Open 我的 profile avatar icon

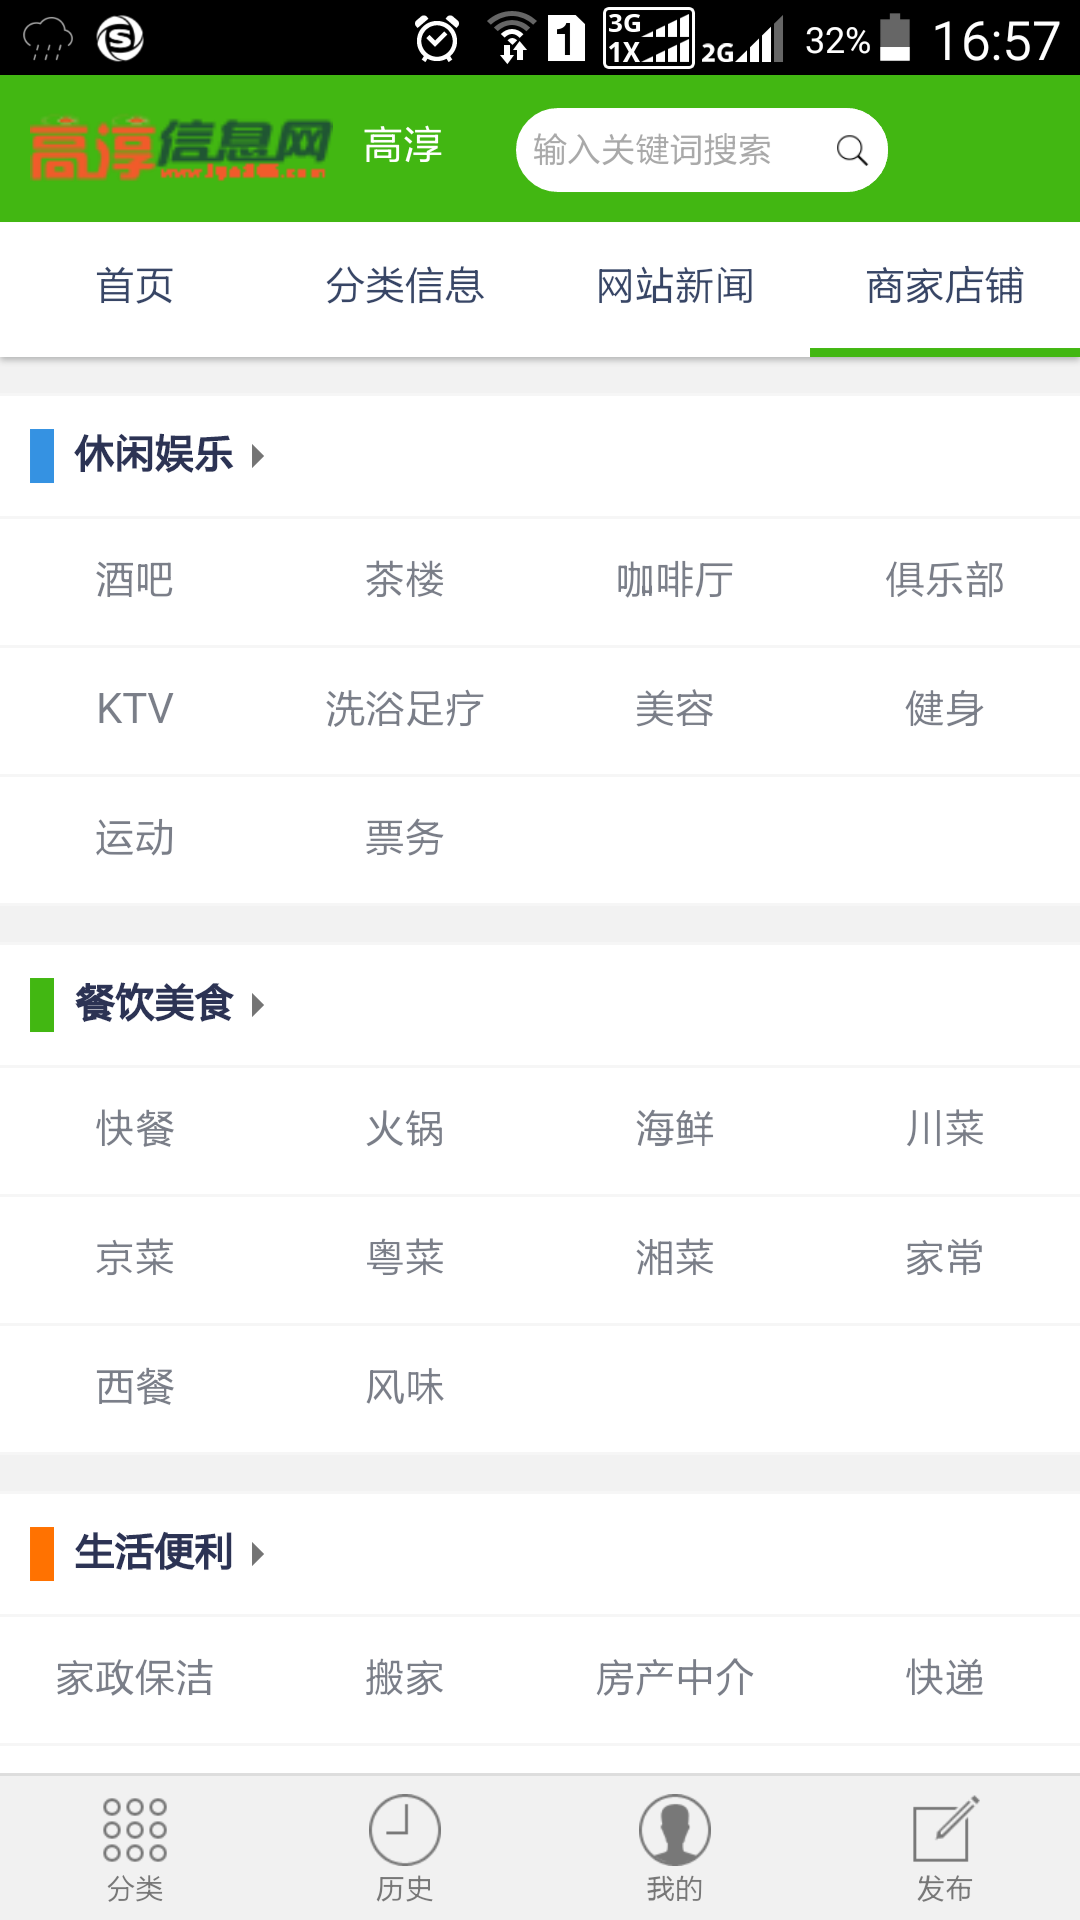(x=675, y=1830)
